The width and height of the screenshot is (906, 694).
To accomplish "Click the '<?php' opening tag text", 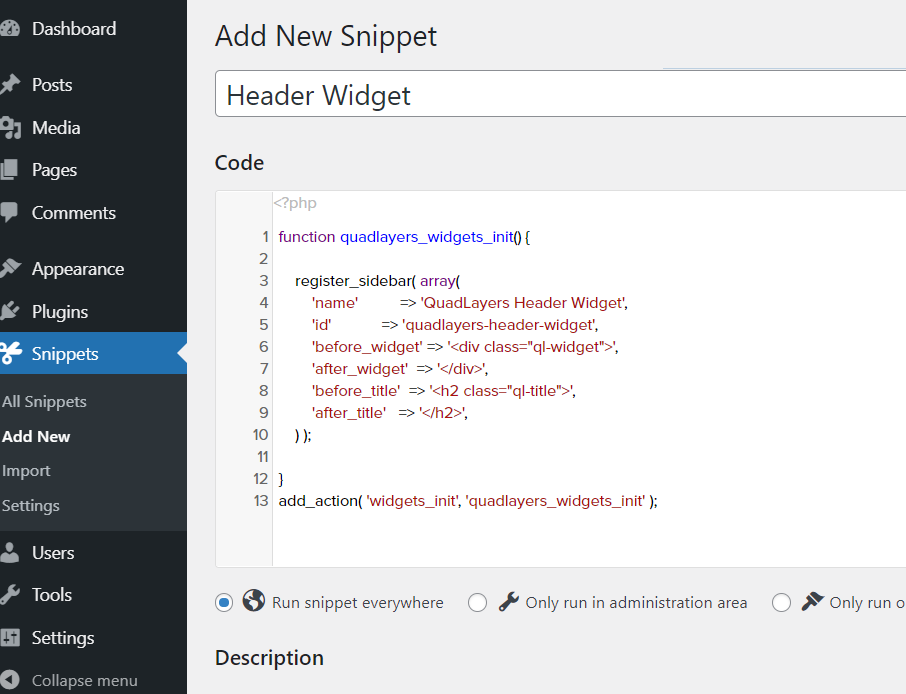I will [295, 203].
